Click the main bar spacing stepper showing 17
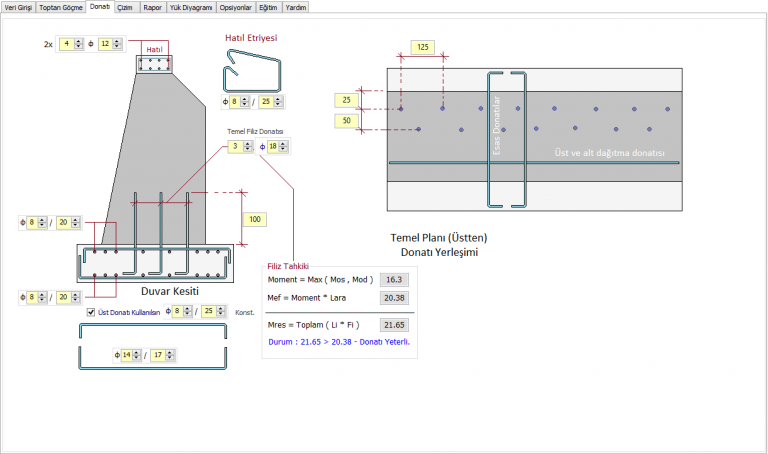This screenshot has height=454, width=768. point(163,355)
